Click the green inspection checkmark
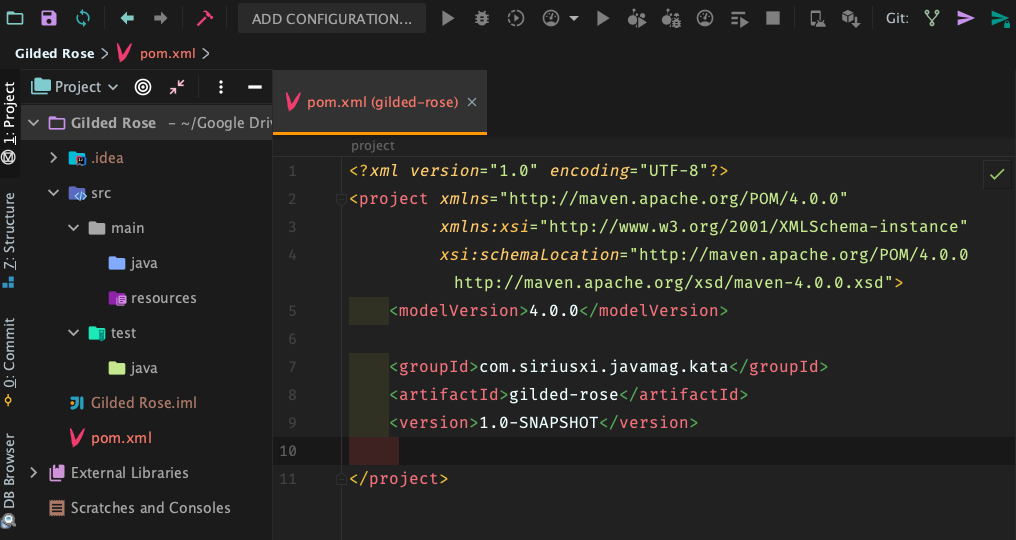The width and height of the screenshot is (1016, 540). click(x=997, y=174)
